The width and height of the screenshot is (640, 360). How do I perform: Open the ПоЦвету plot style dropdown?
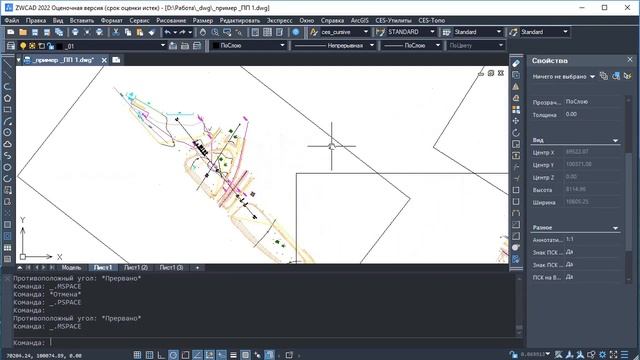coord(500,45)
